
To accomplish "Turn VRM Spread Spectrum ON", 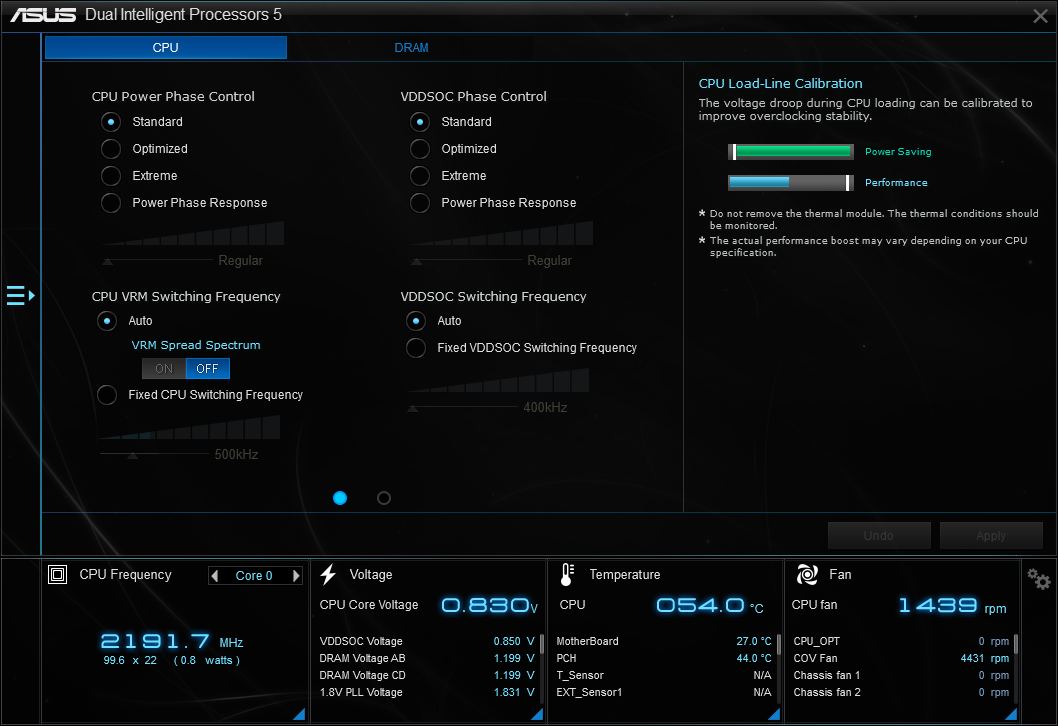I will 164,368.
